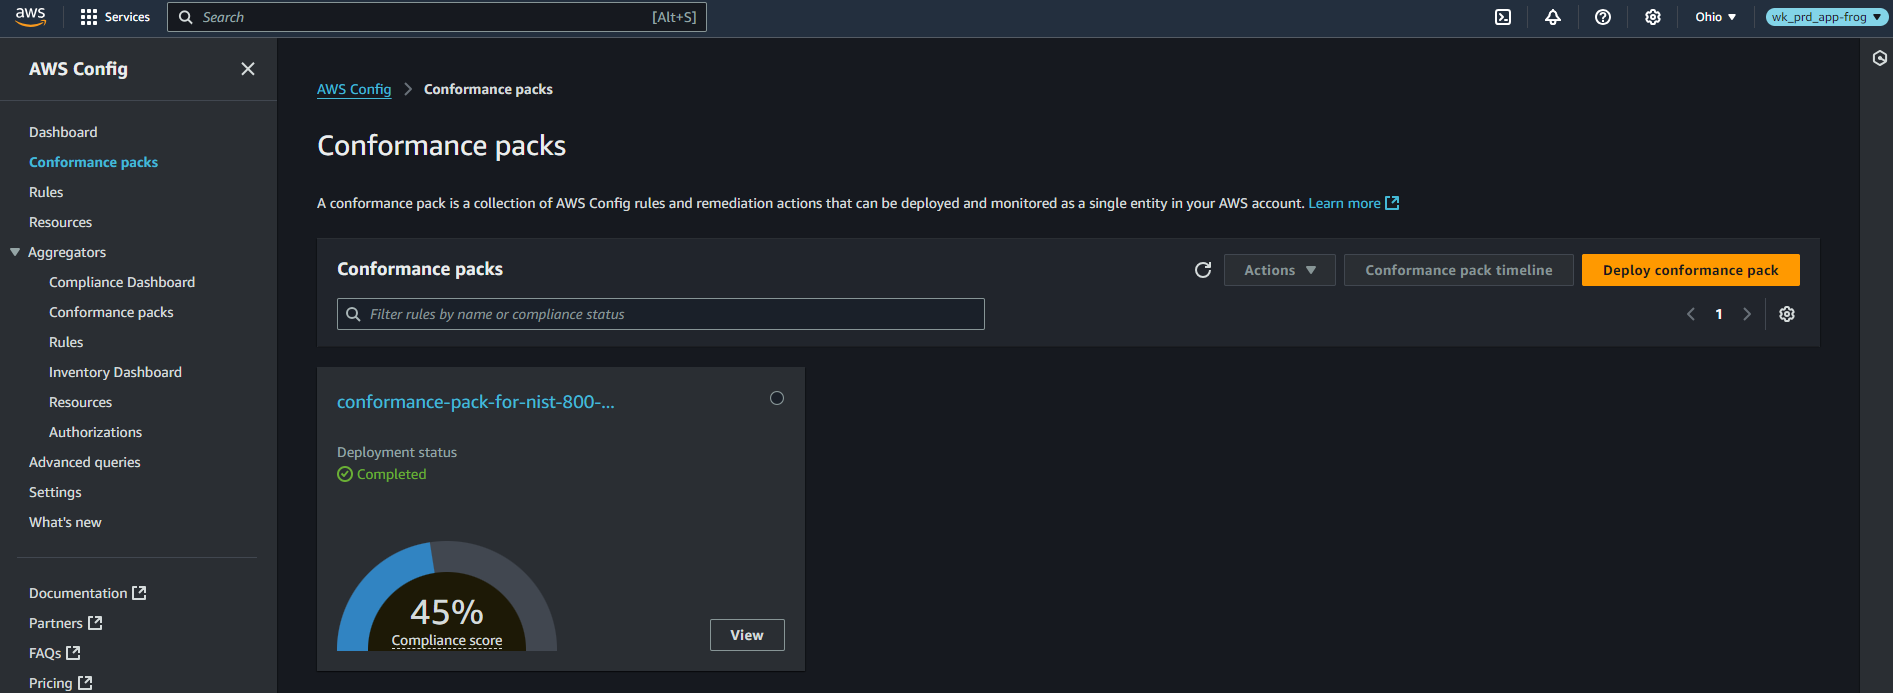Refresh the conformance packs list
Image resolution: width=1893 pixels, height=693 pixels.
tap(1203, 270)
